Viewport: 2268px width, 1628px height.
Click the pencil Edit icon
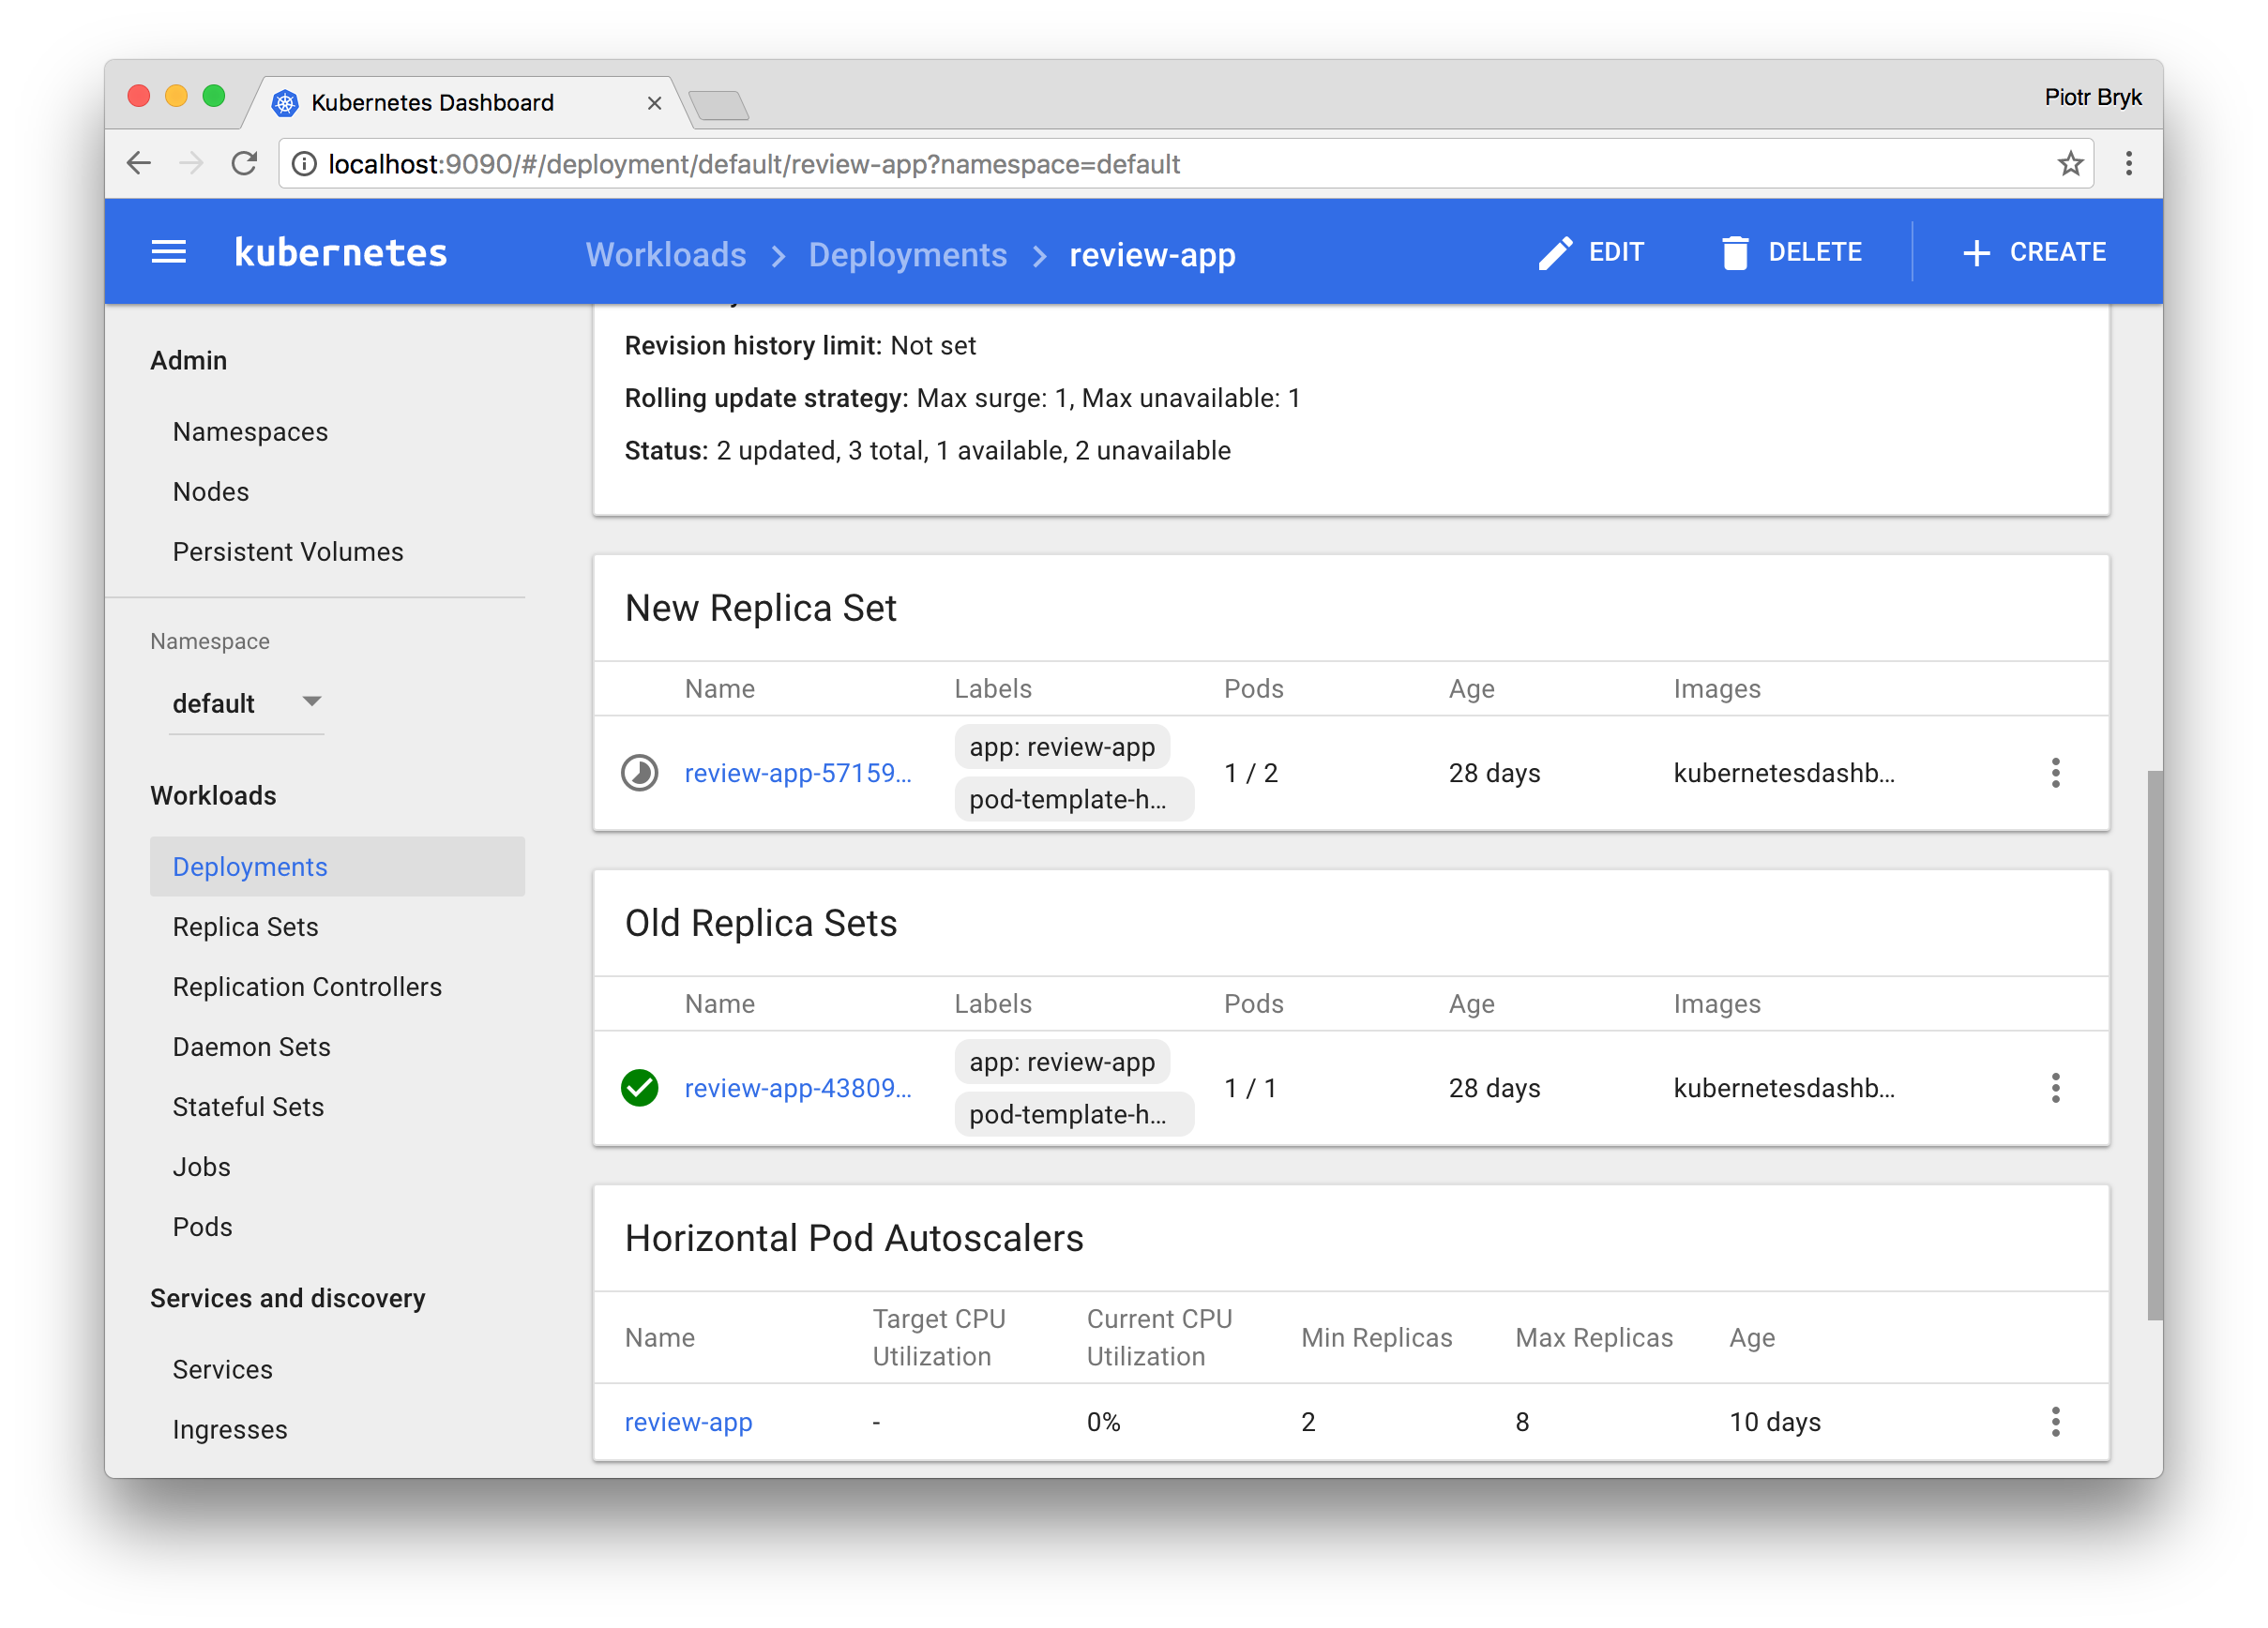[1554, 253]
